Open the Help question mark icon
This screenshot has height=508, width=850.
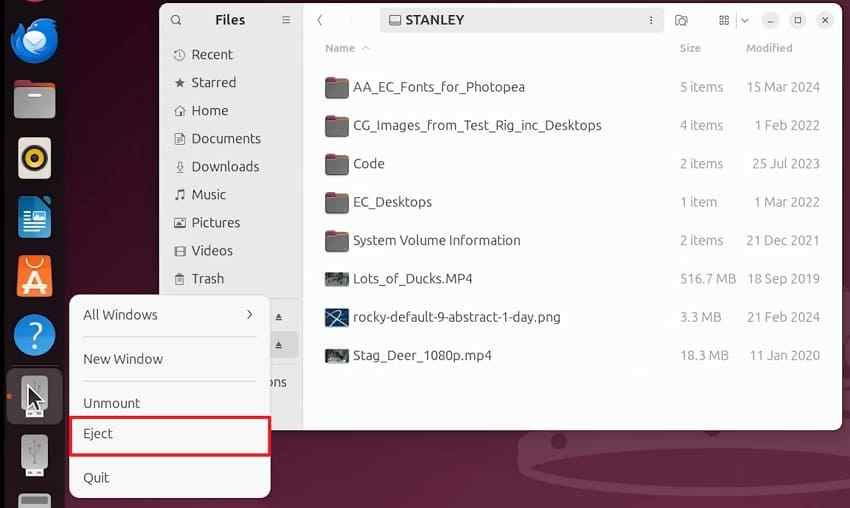34,335
